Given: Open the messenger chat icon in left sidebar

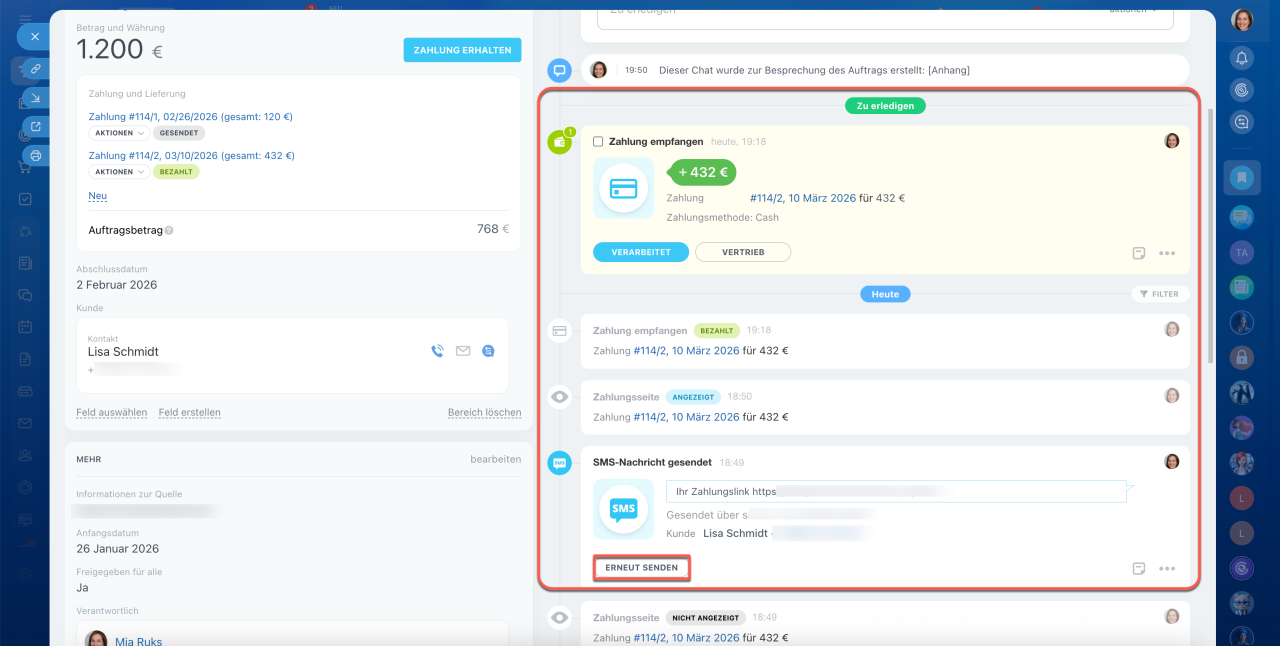Looking at the screenshot, I should click(25, 295).
